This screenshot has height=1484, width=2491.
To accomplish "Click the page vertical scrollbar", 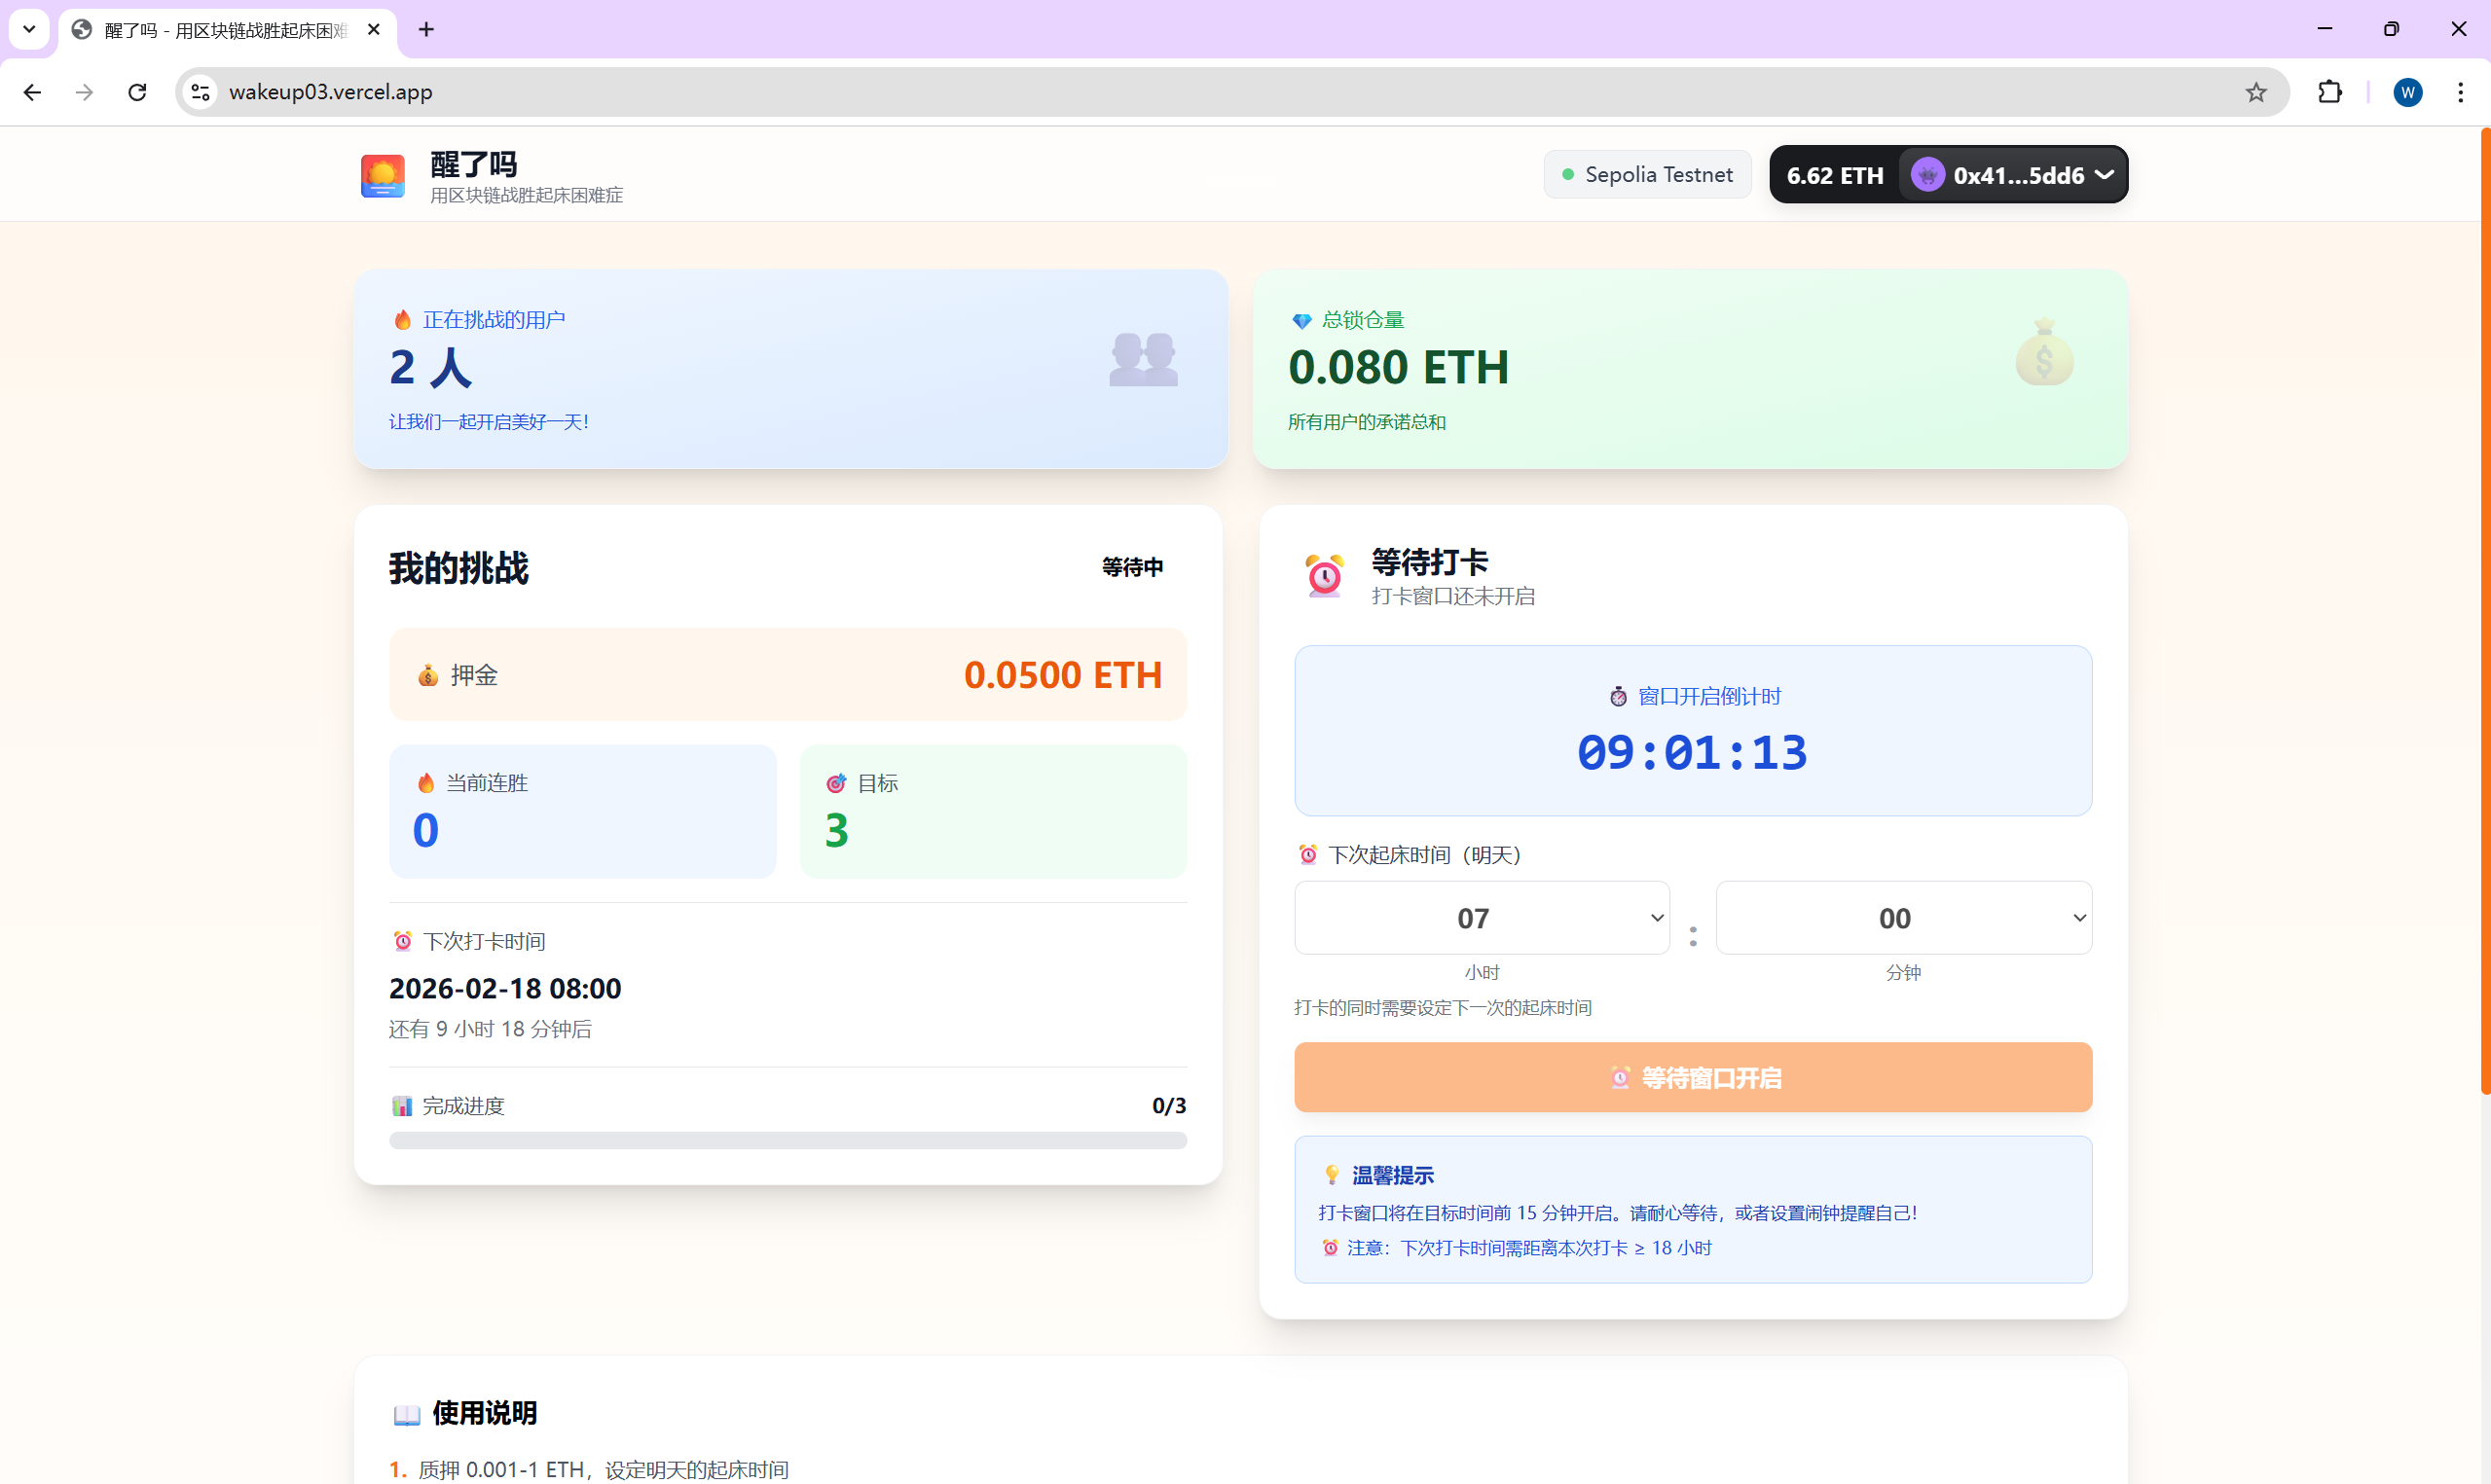I will pyautogui.click(x=2484, y=610).
